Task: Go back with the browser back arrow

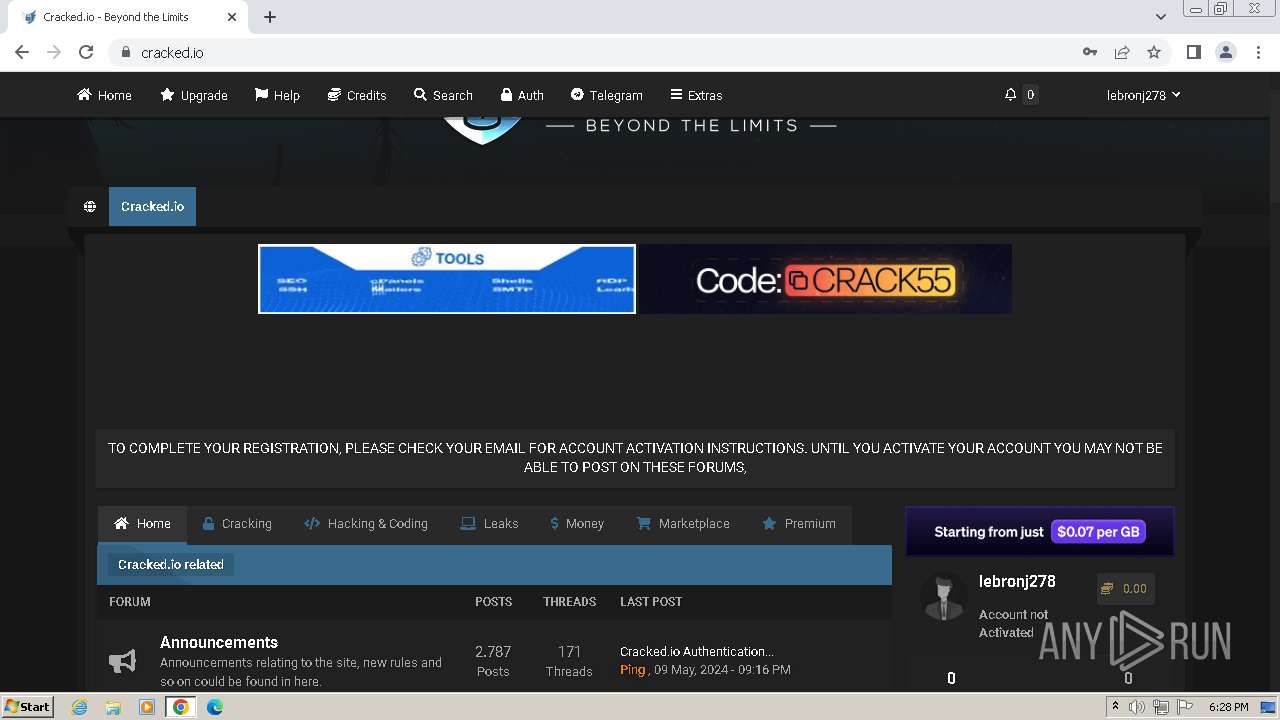Action: (22, 52)
